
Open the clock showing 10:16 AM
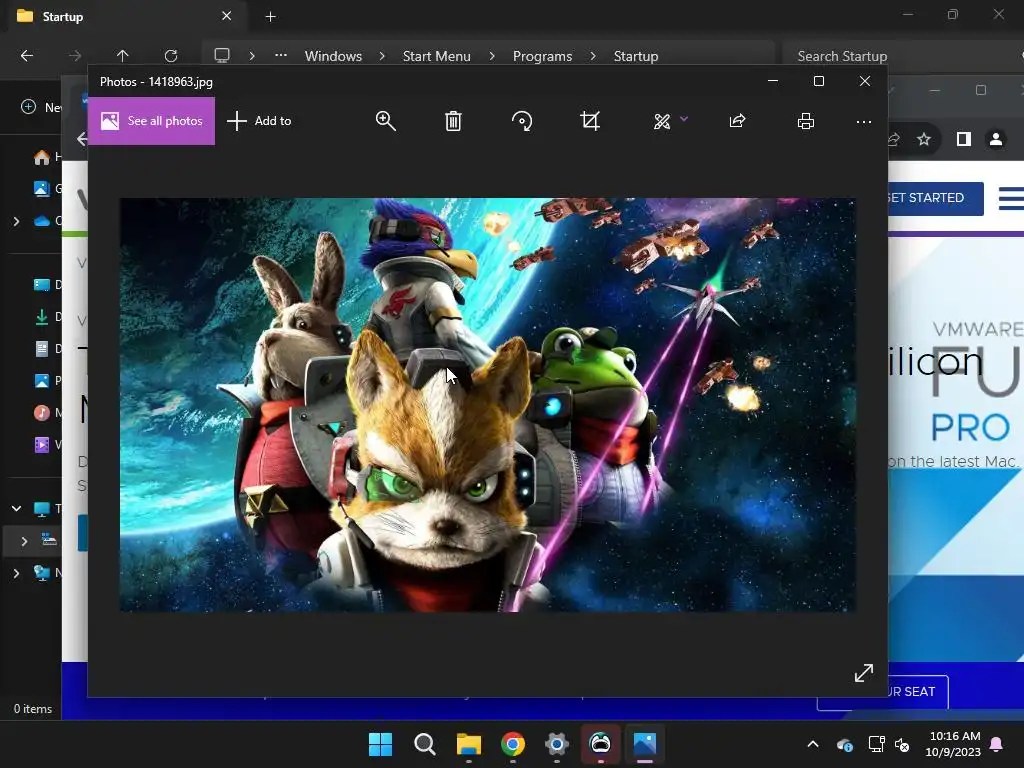pos(953,744)
